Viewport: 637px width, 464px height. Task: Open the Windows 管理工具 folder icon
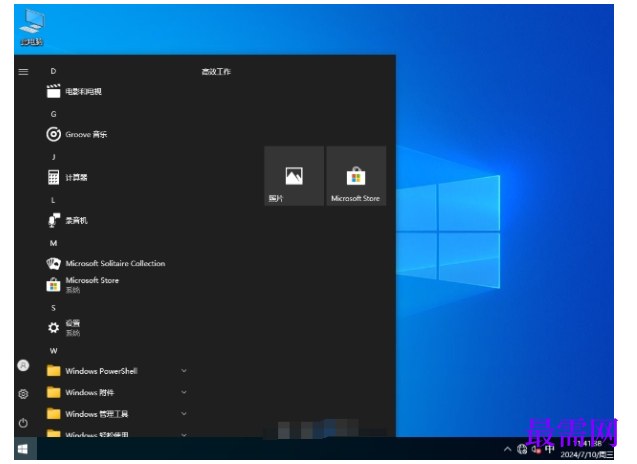point(53,414)
